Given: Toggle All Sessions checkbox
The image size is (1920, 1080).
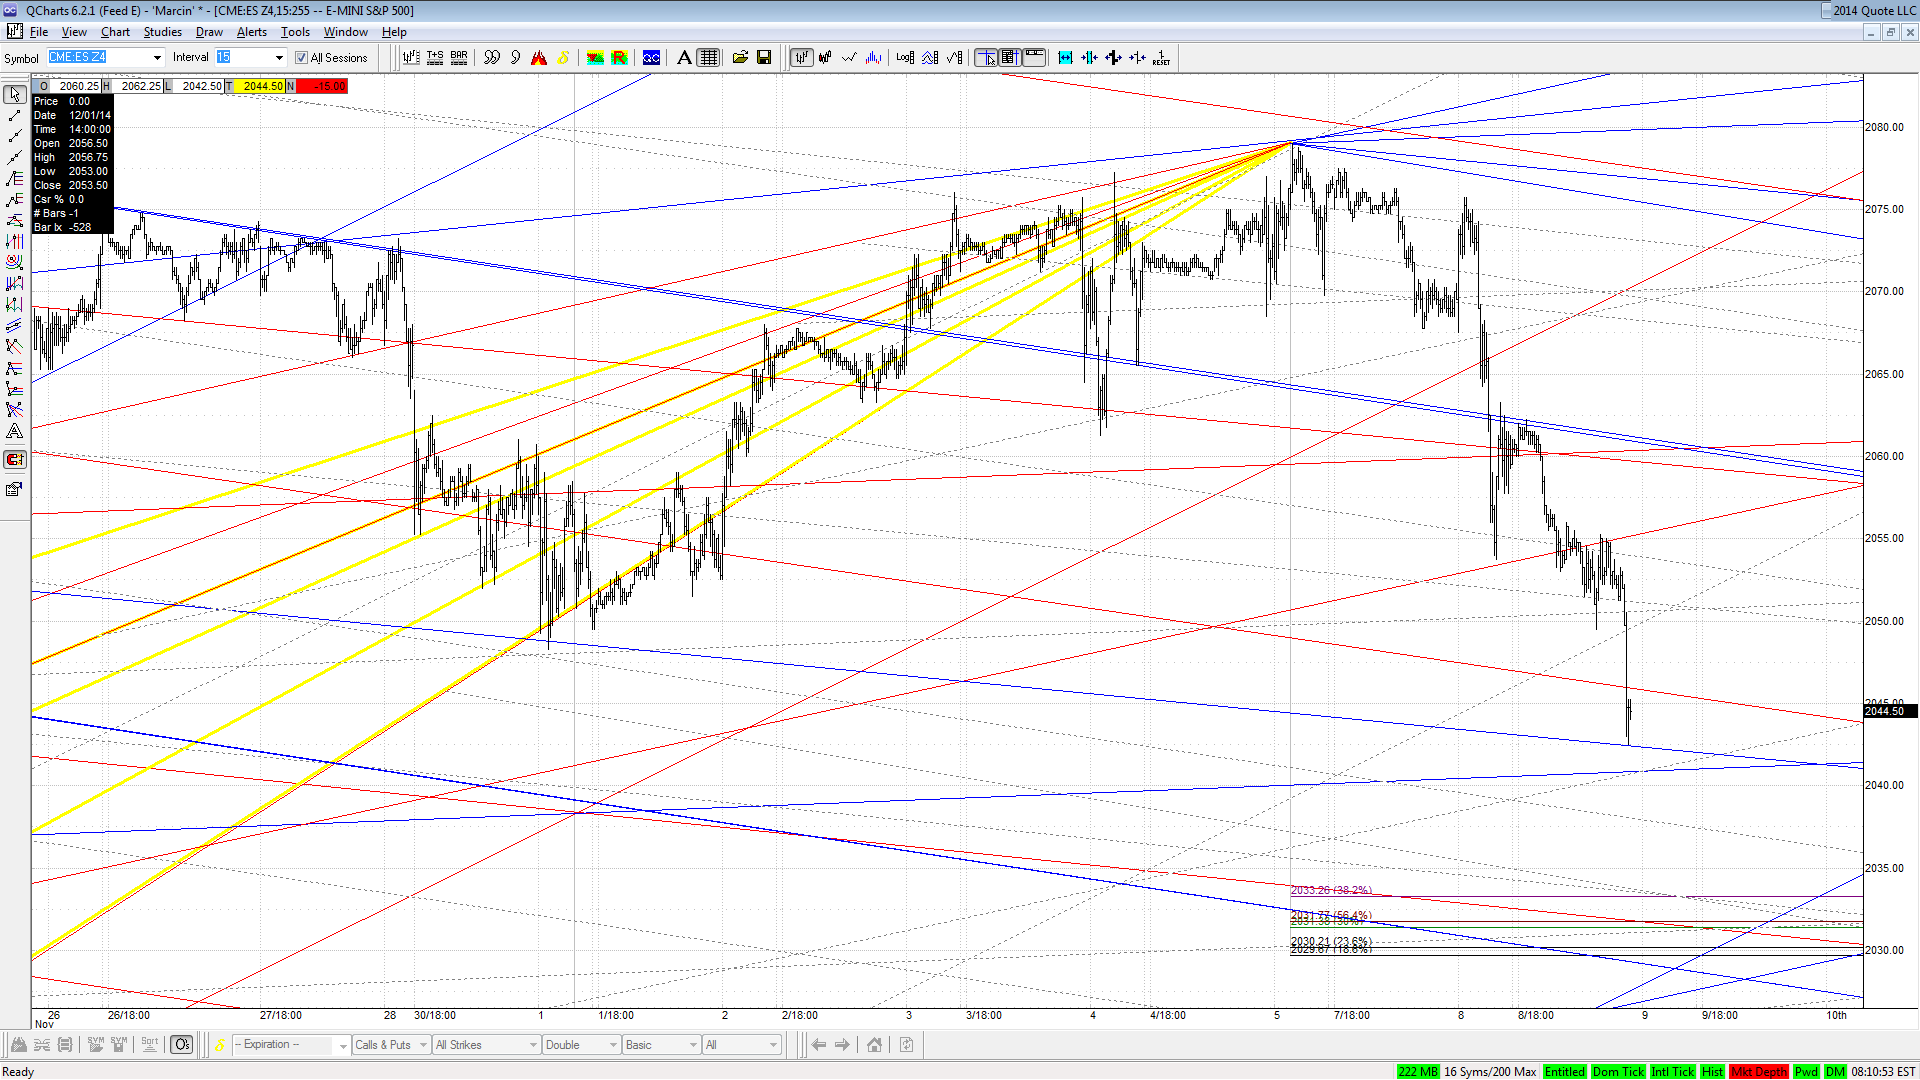Looking at the screenshot, I should tap(301, 58).
